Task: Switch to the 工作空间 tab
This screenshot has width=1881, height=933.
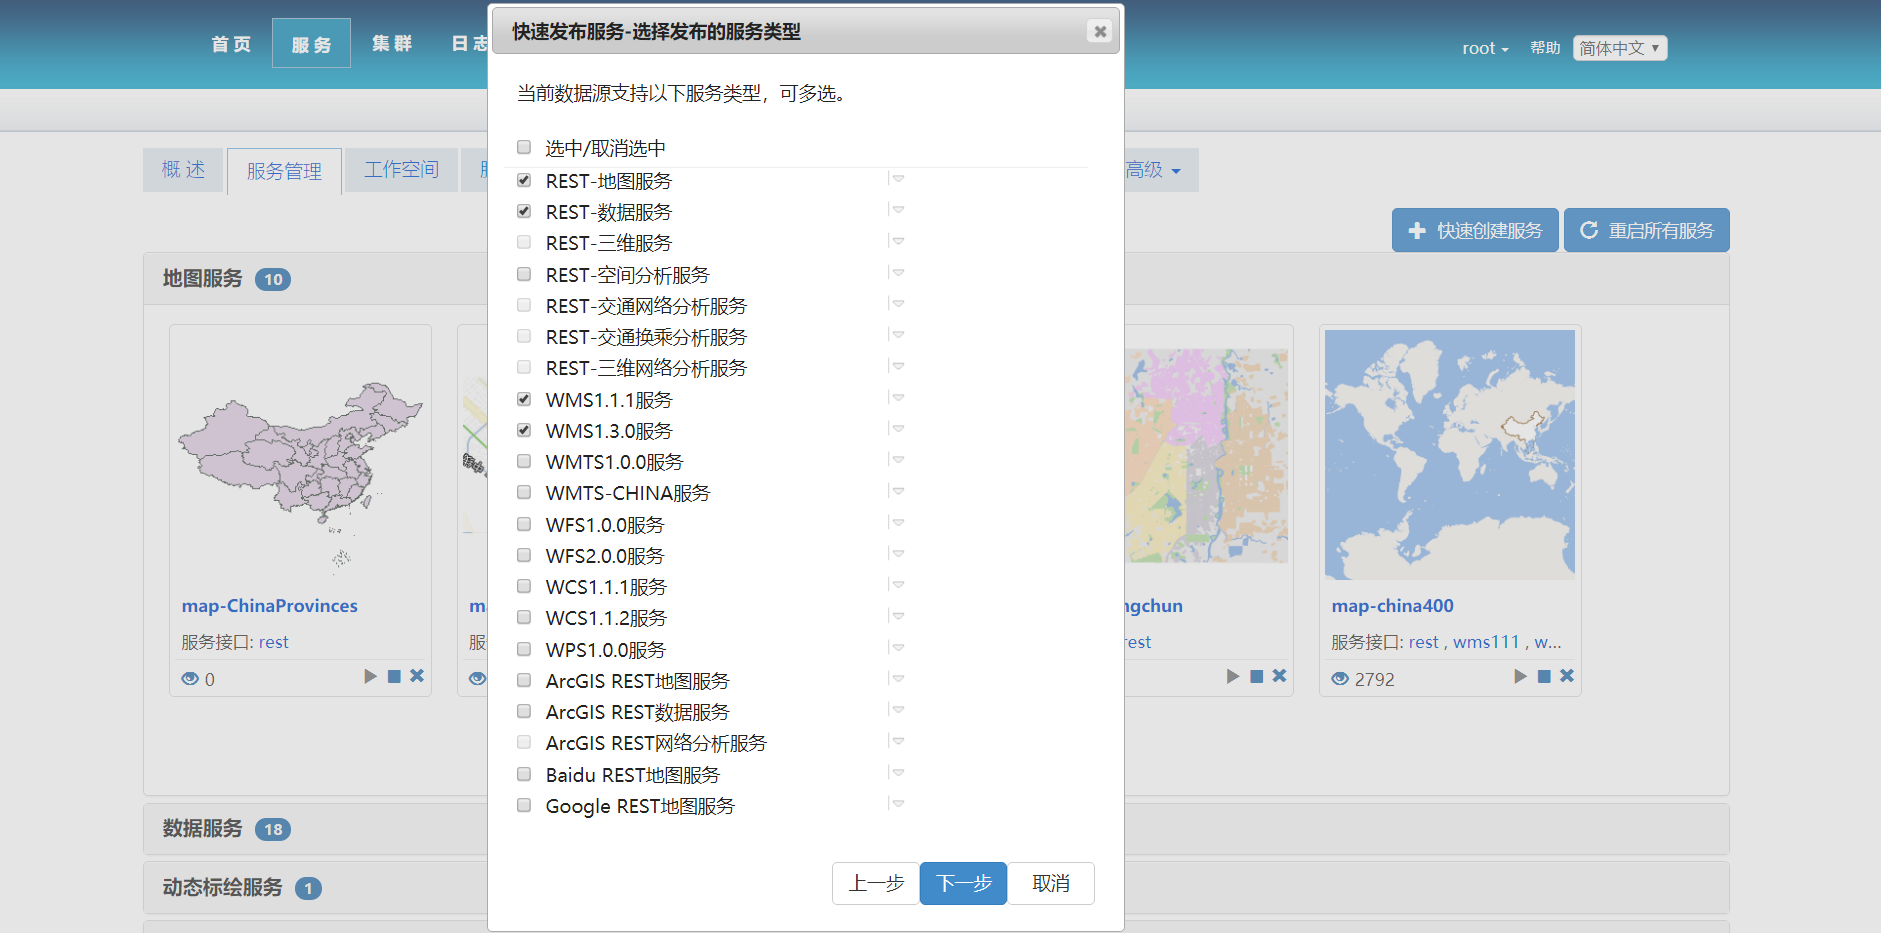Action: [400, 169]
